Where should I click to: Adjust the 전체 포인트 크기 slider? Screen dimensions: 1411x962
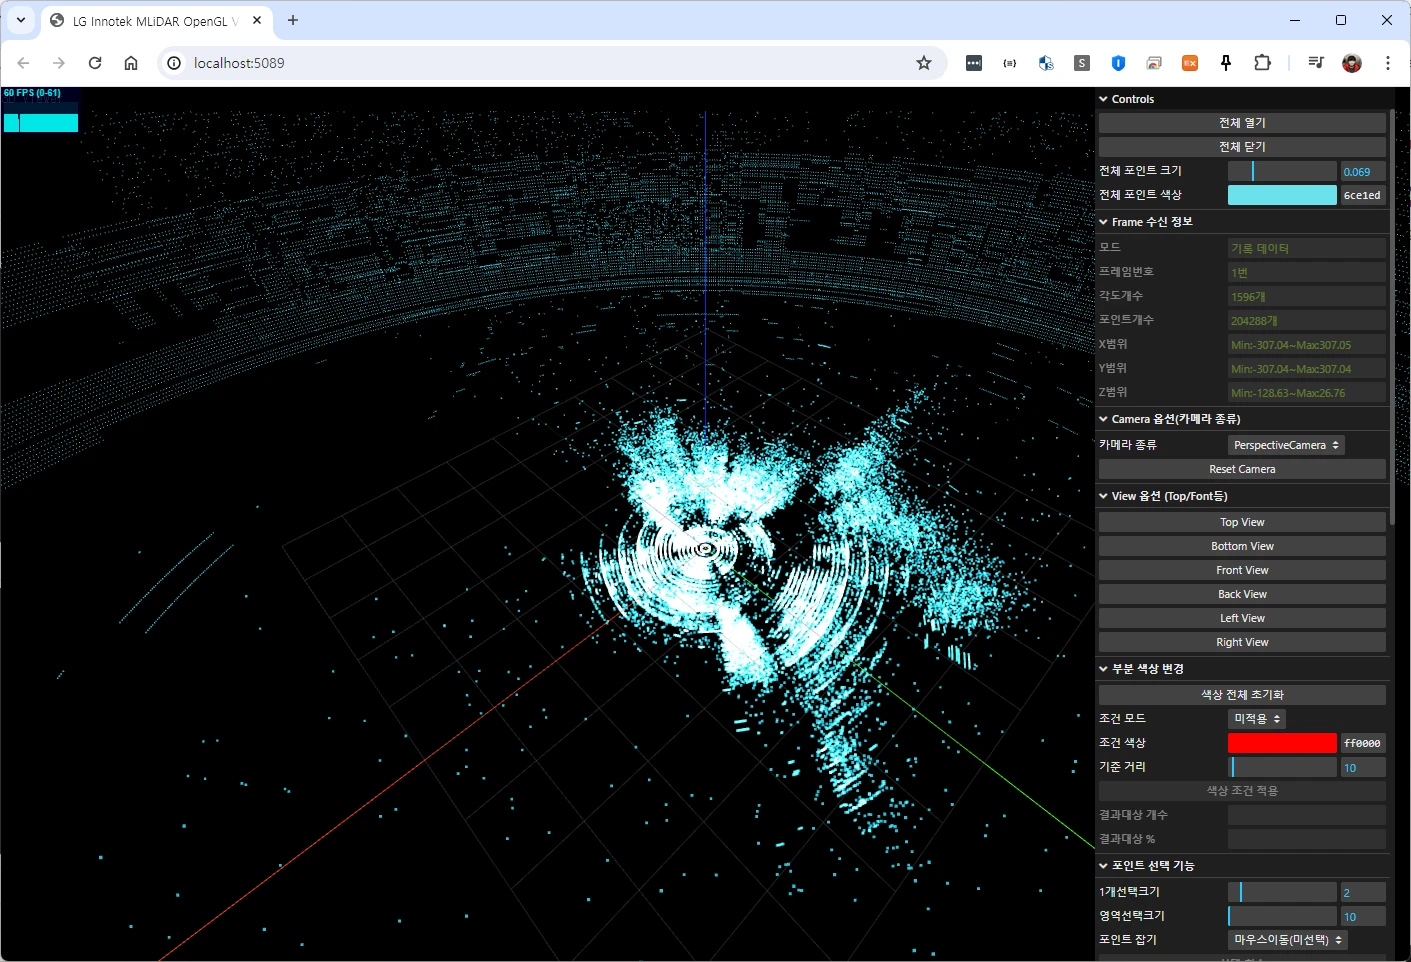click(x=1282, y=171)
